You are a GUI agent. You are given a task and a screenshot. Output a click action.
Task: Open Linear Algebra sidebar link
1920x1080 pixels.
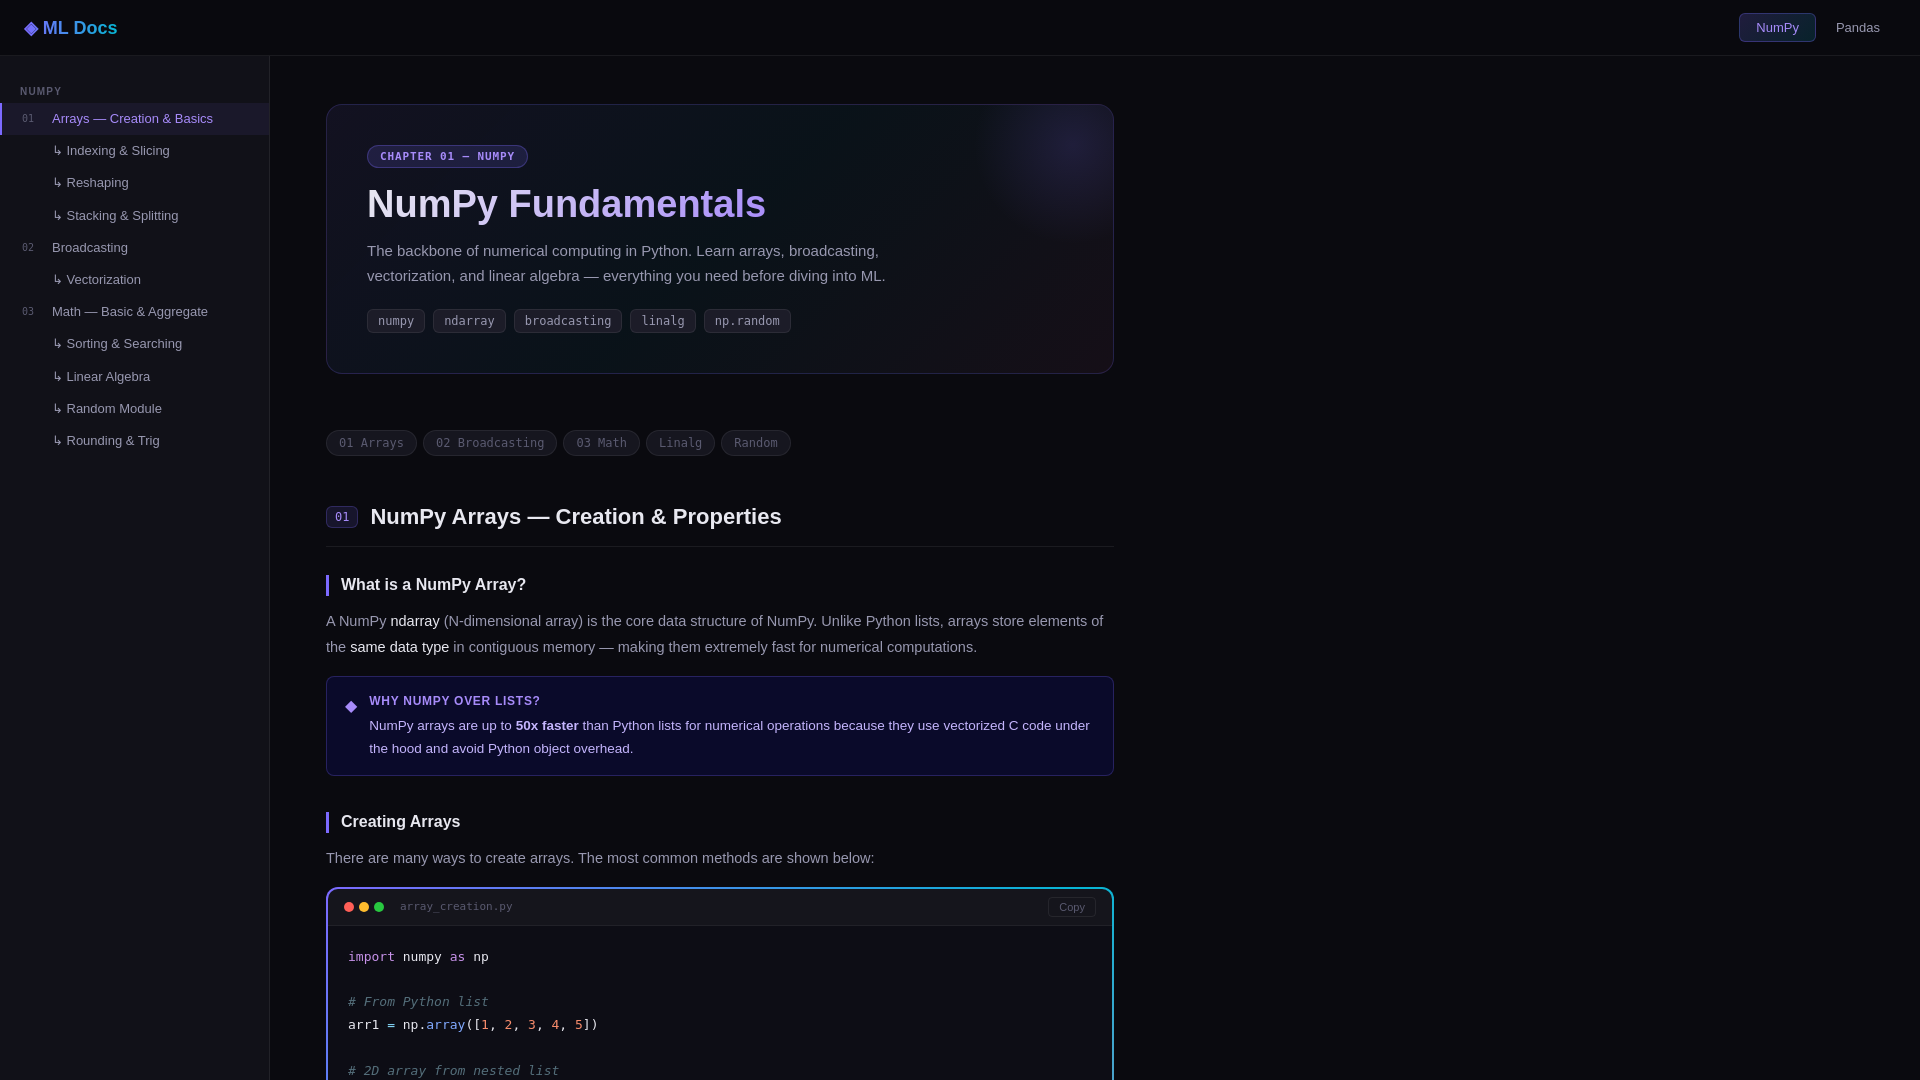[135, 377]
